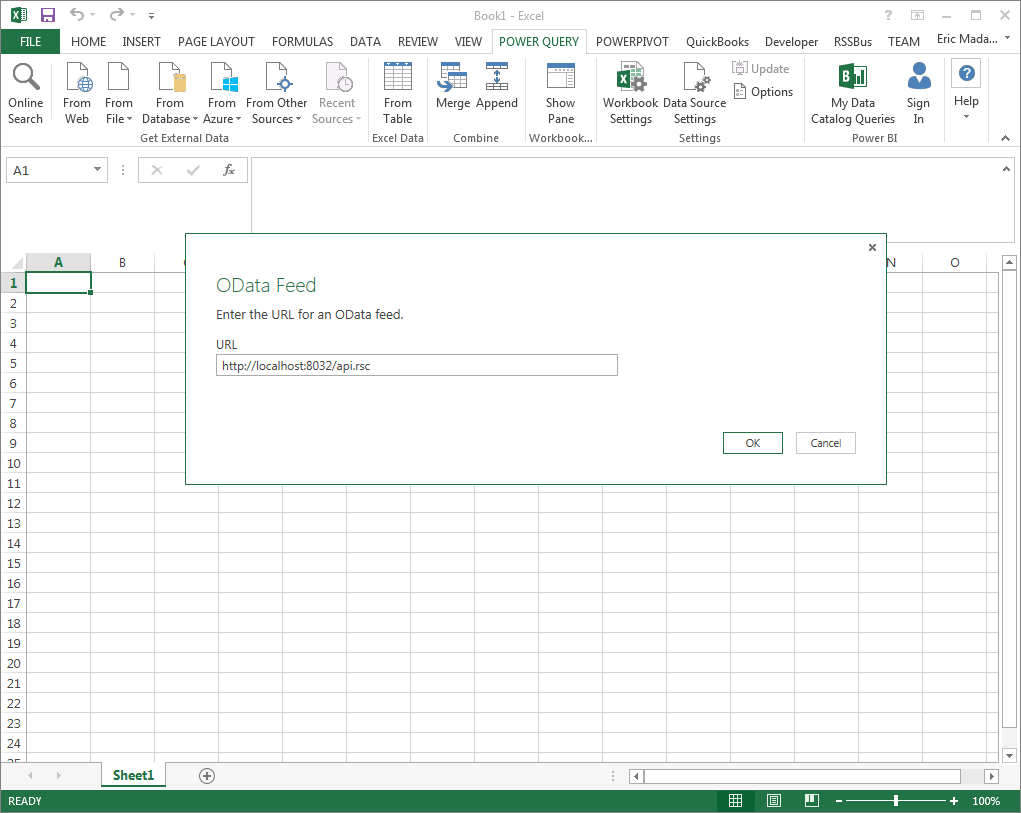This screenshot has width=1021, height=813.
Task: Switch to Page Break Preview view
Action: [x=811, y=801]
